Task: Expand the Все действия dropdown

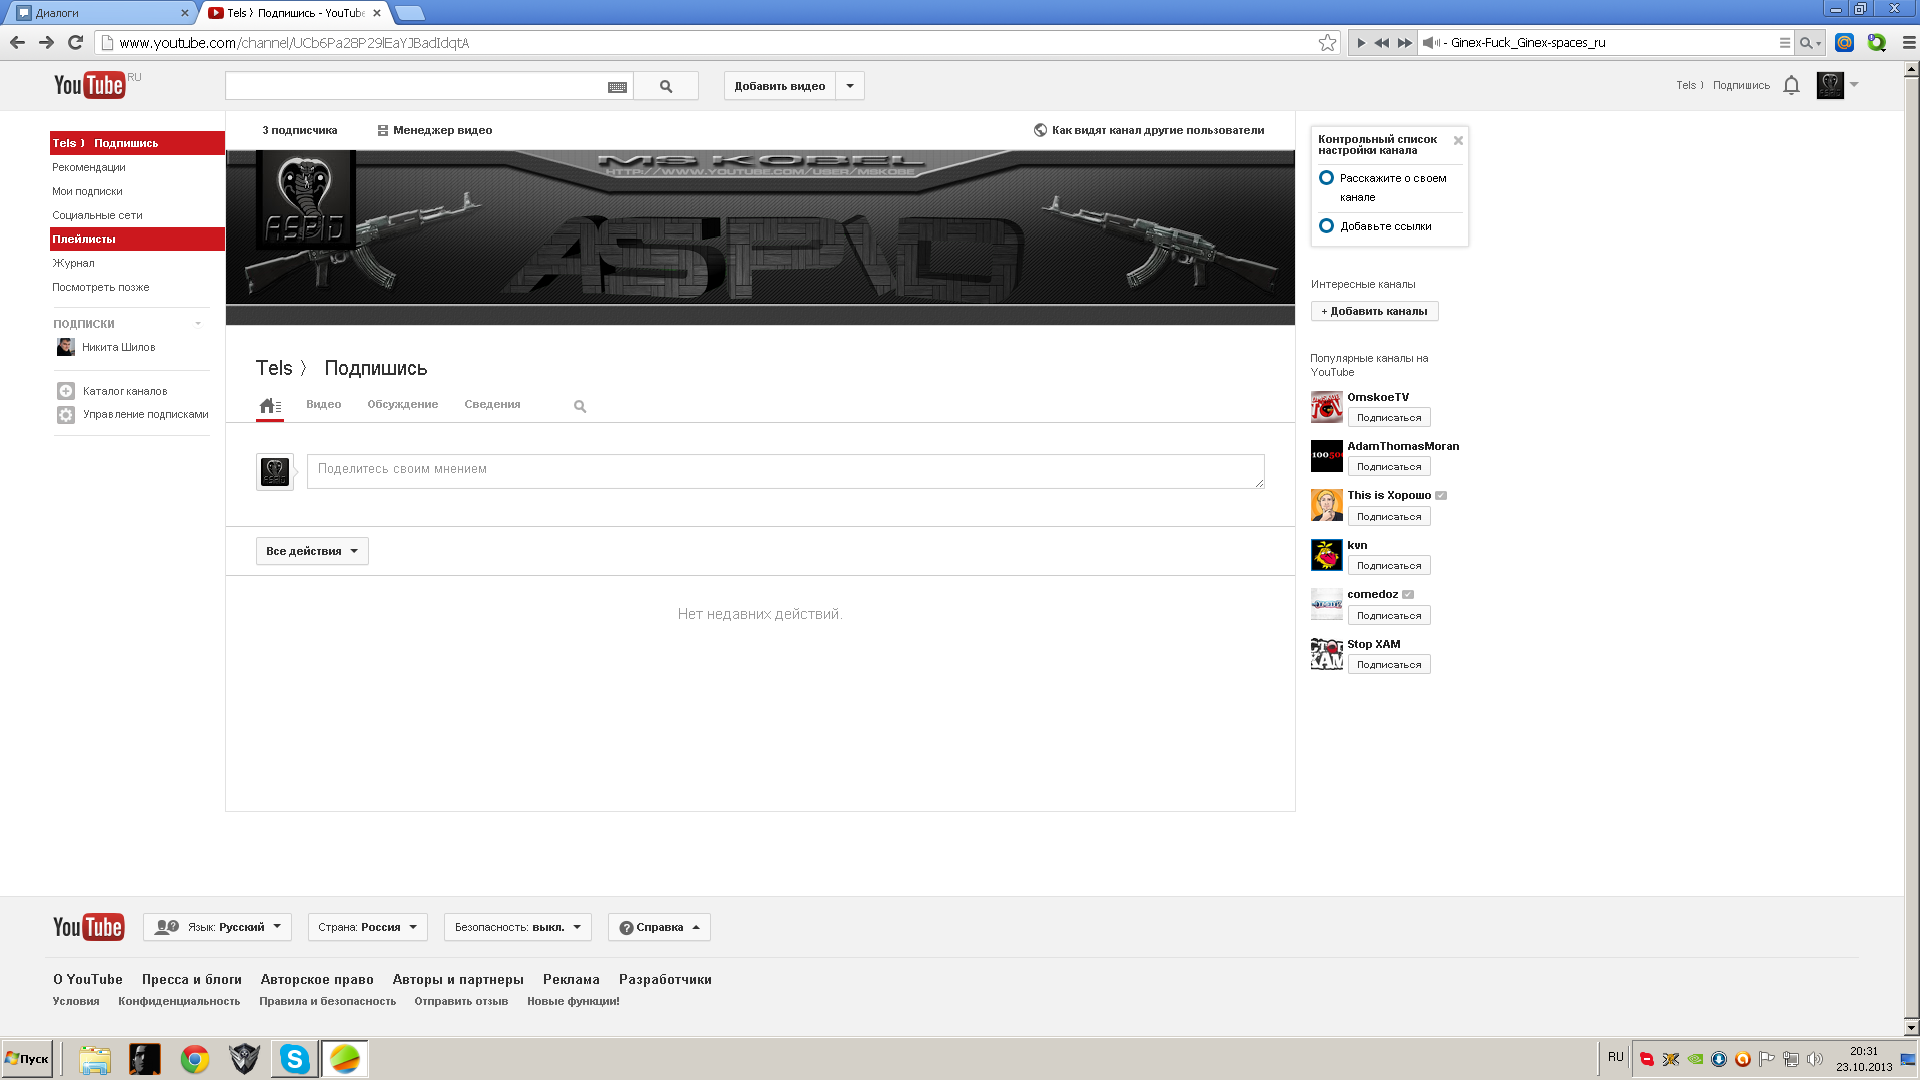Action: [312, 551]
